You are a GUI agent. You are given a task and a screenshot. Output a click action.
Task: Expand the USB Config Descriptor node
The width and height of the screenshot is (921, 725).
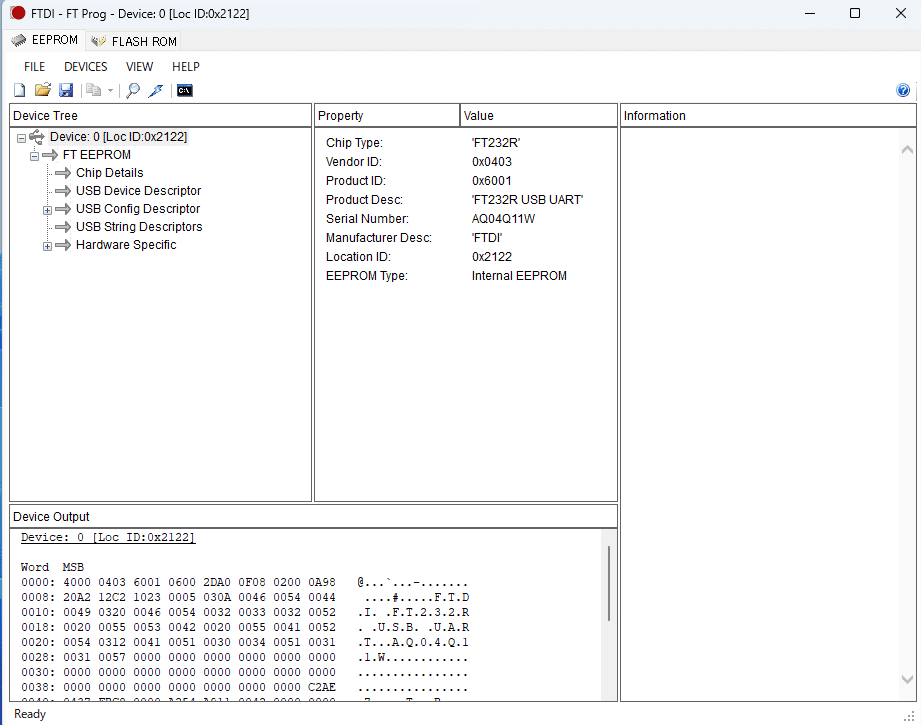(48, 210)
